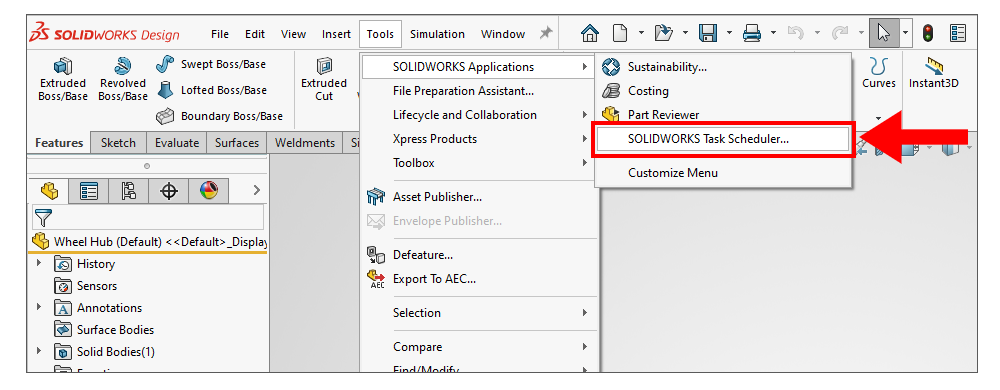Expand the Open file dropdown arrow

[x=685, y=33]
